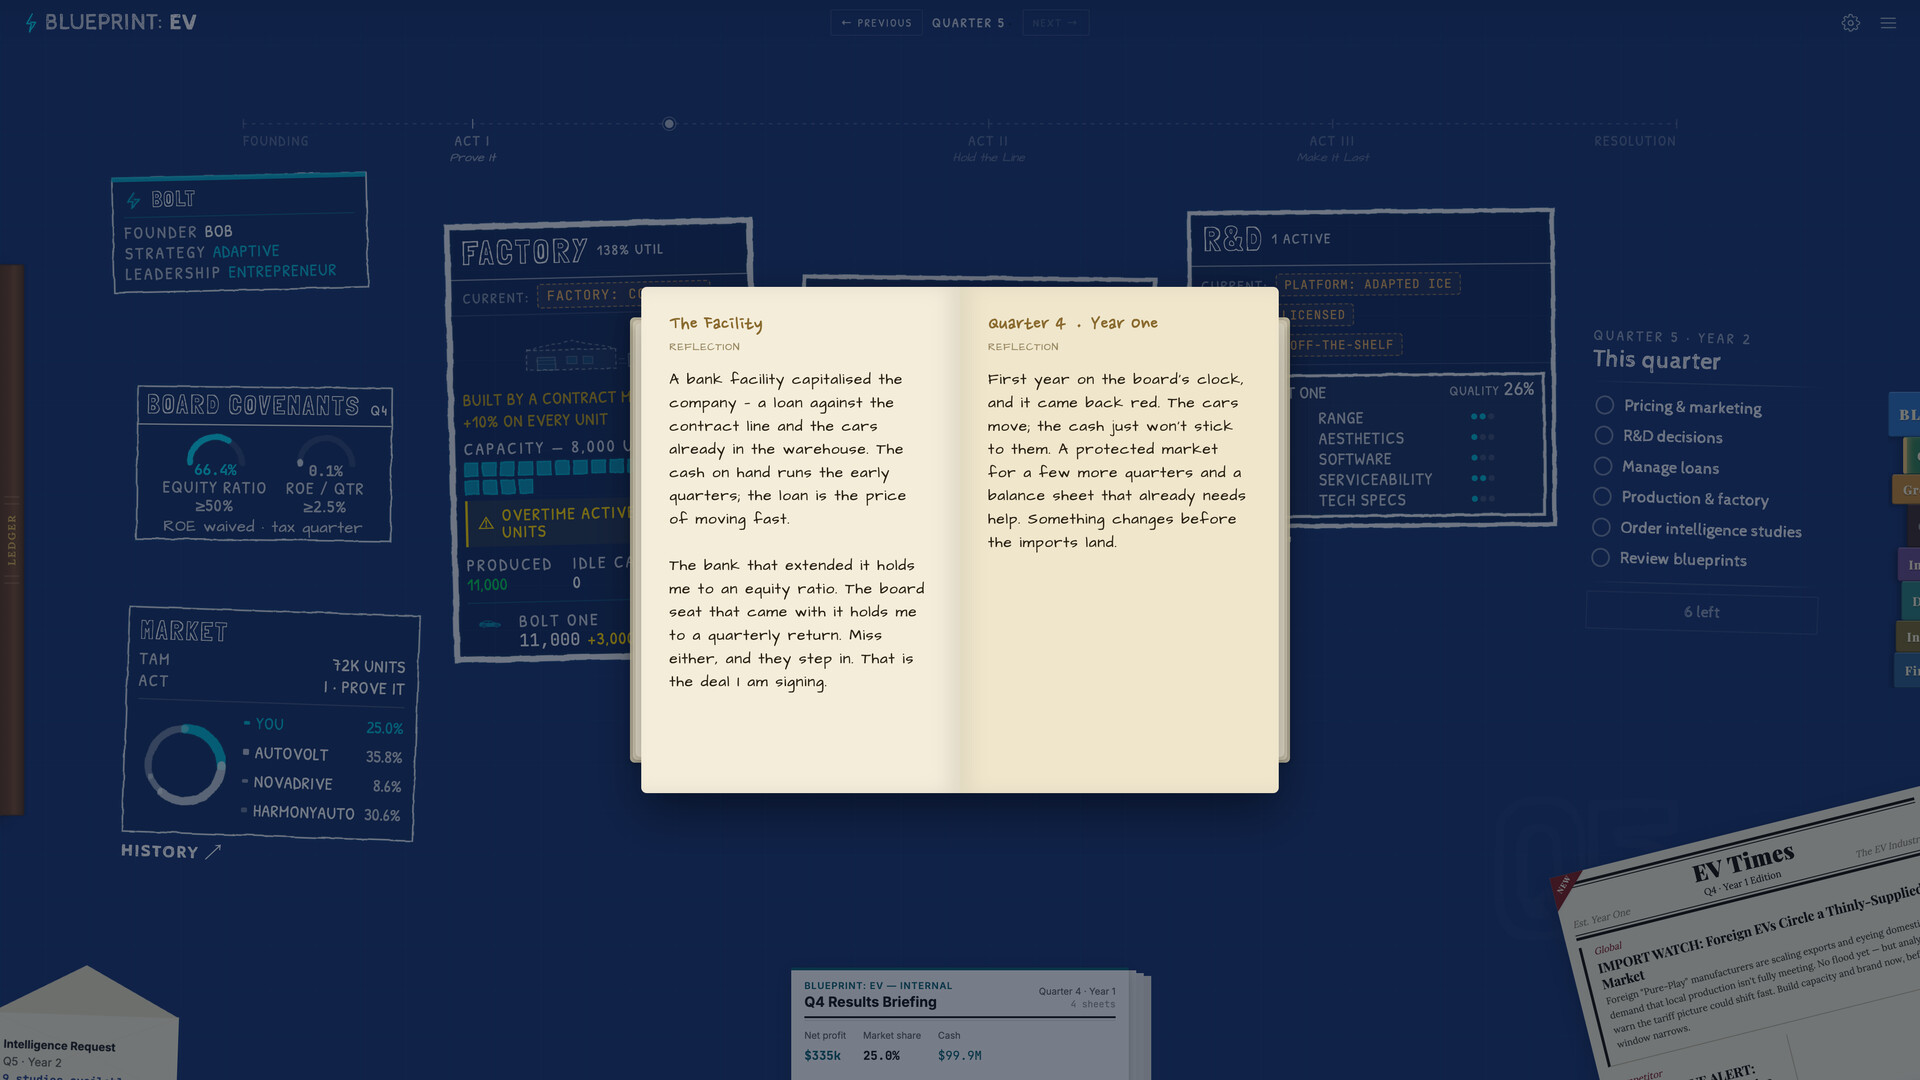1920x1080 pixels.
Task: Open the Intelligence Request envelope
Action: pos(88,1025)
